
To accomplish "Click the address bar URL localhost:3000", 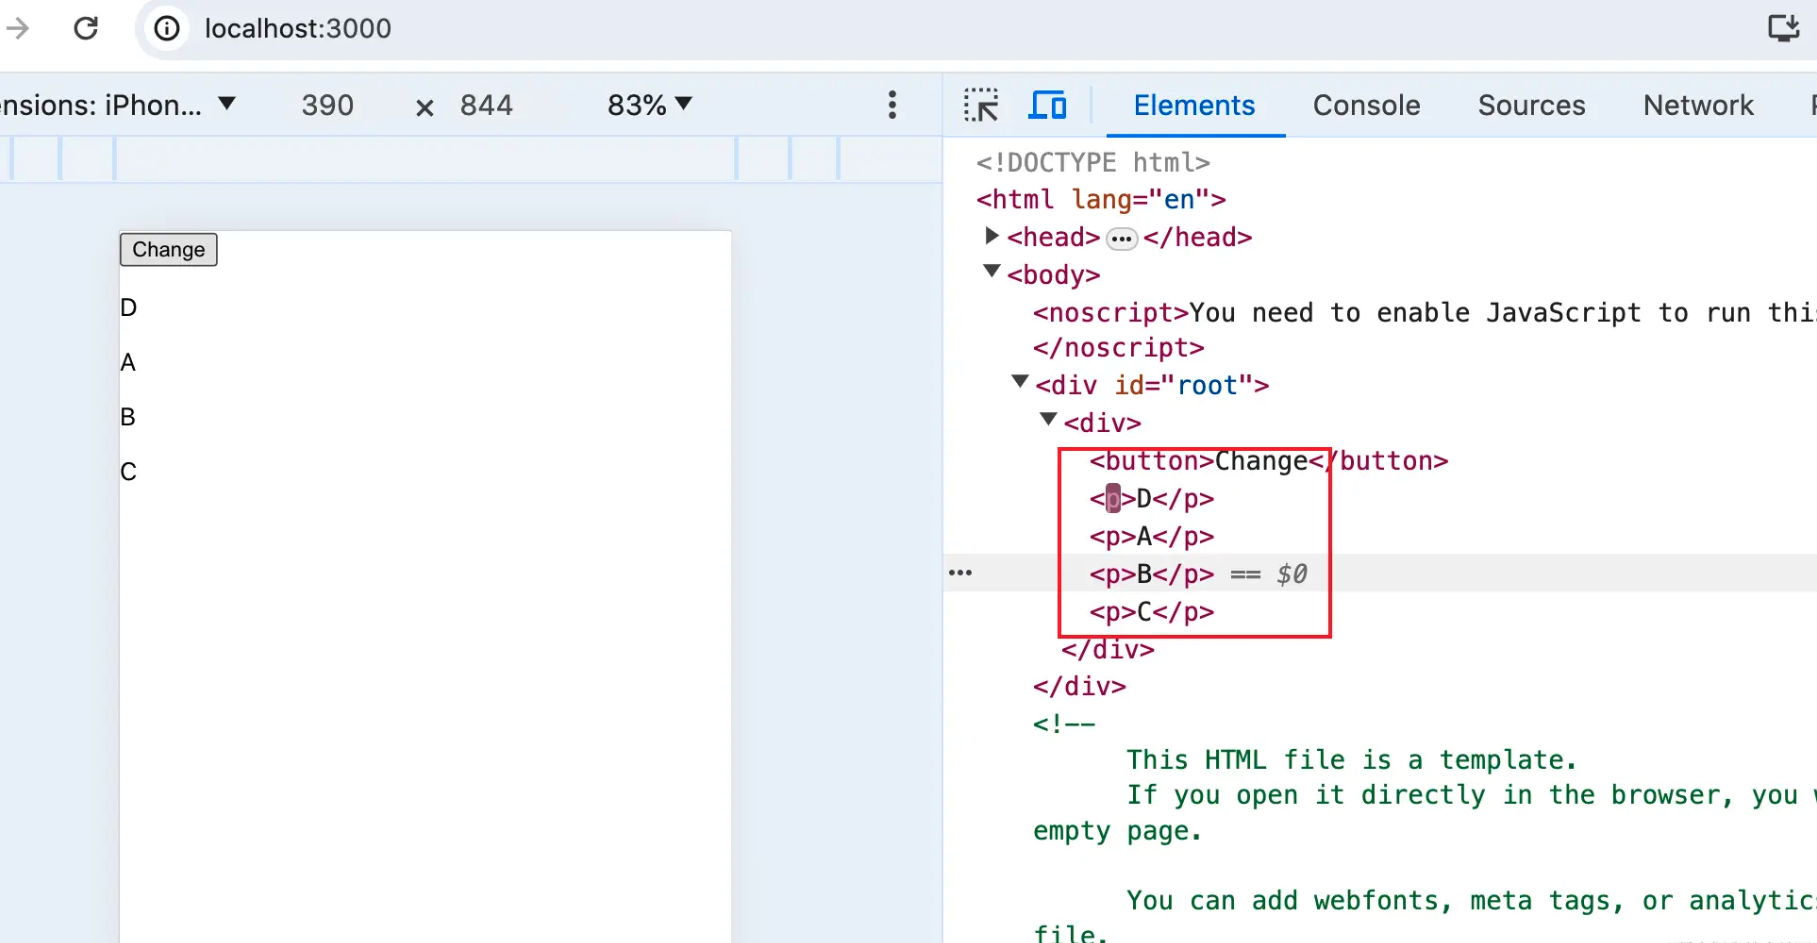I will tap(298, 28).
